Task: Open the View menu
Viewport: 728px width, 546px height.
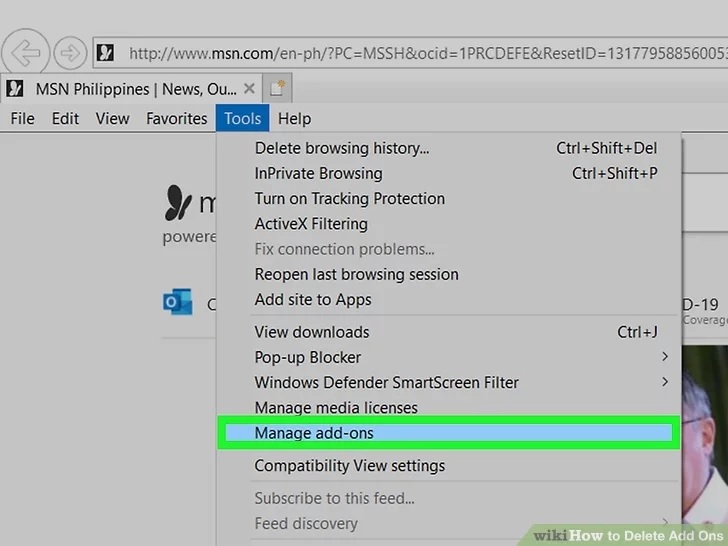Action: click(112, 119)
